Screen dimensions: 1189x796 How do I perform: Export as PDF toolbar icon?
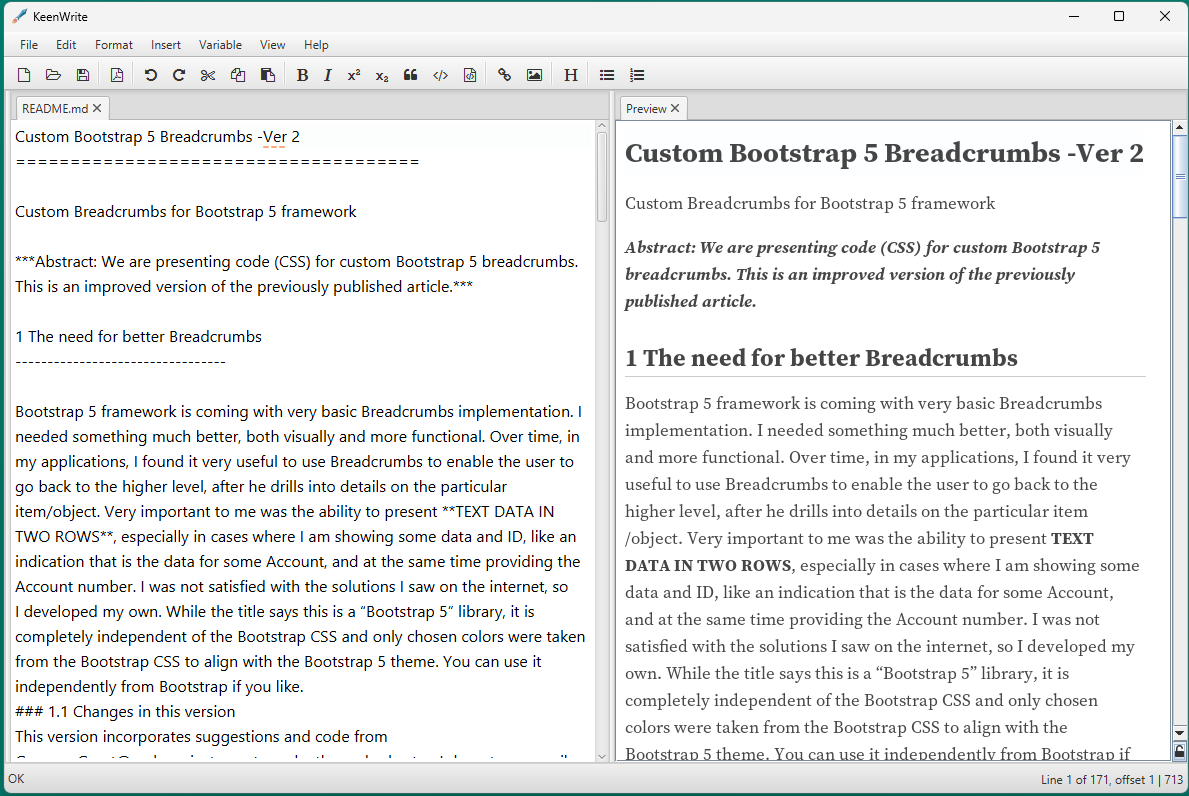coord(117,75)
